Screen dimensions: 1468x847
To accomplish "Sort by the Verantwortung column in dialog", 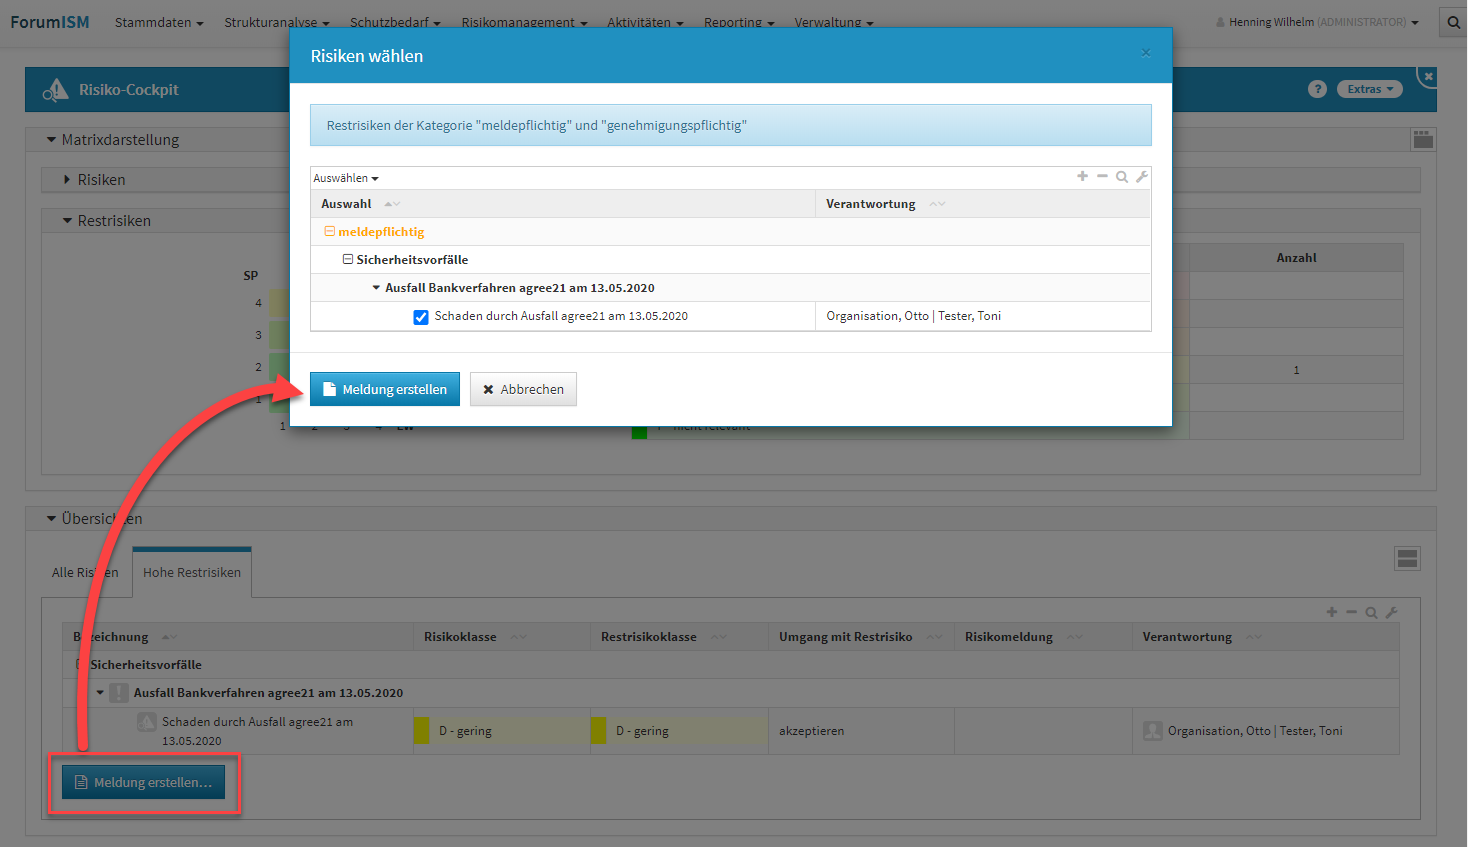I will [871, 204].
